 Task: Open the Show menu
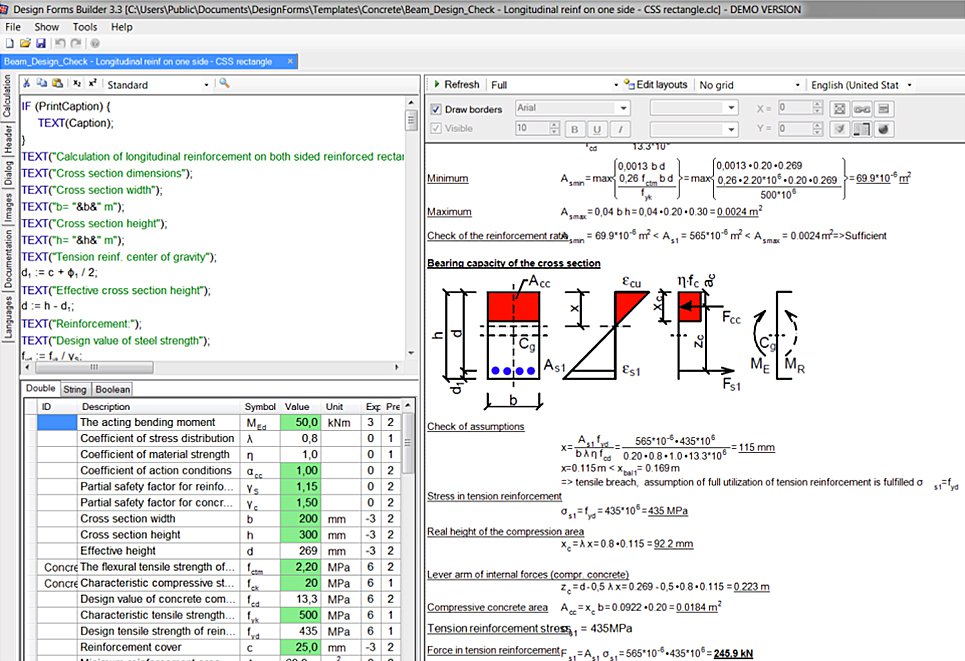click(x=47, y=27)
